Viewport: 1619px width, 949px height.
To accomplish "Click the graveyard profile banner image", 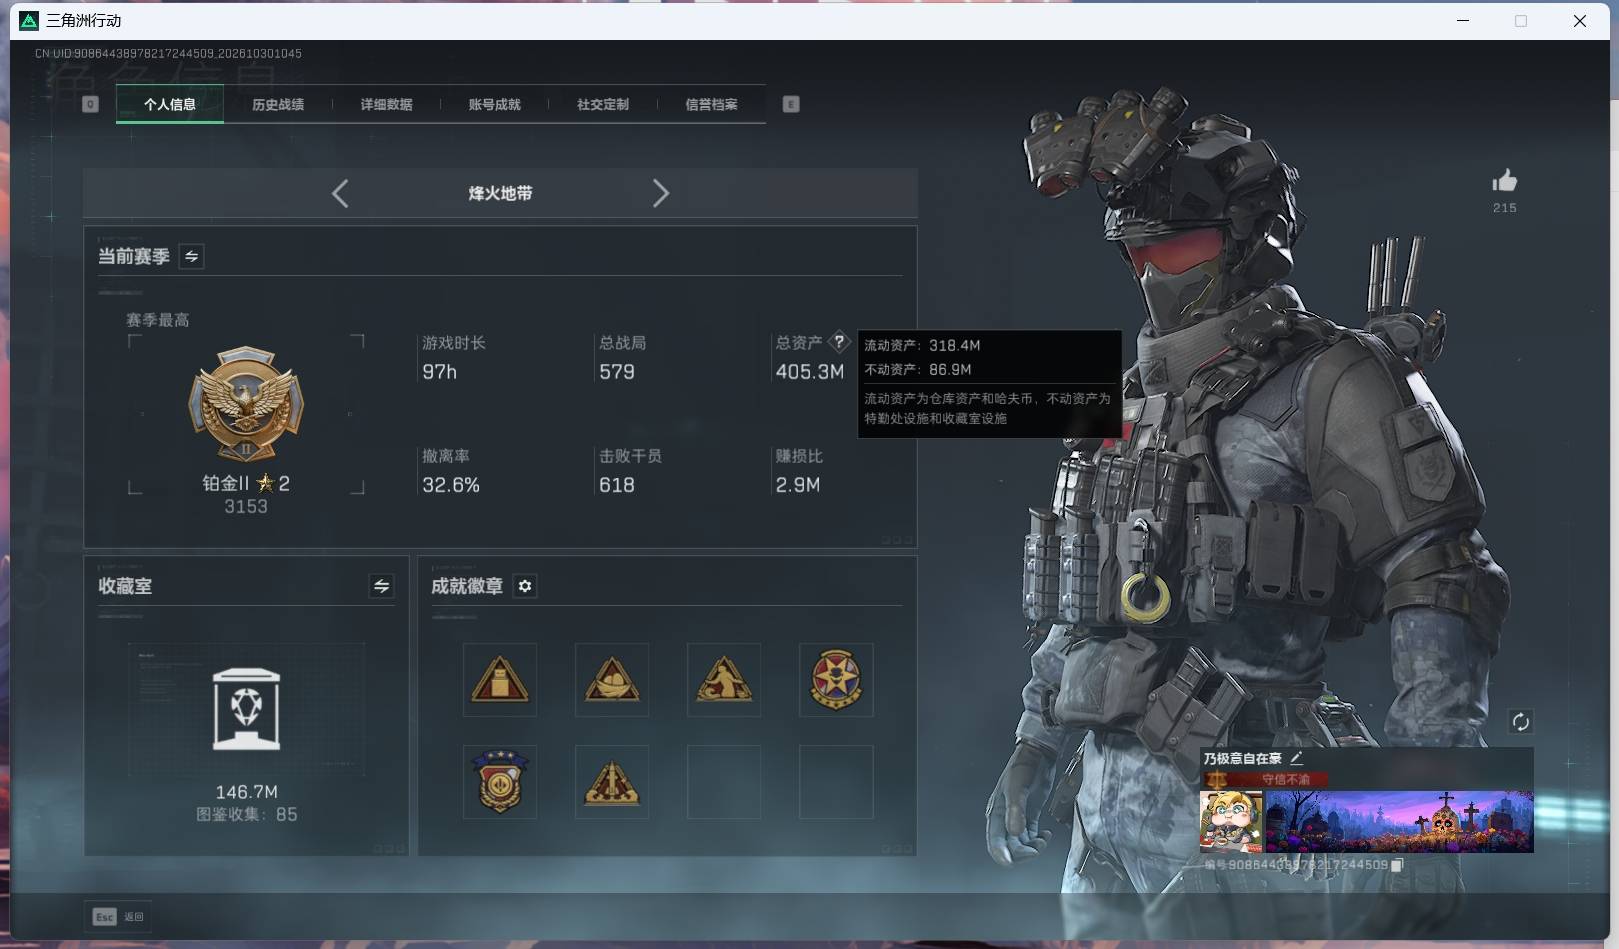I will coord(1399,821).
